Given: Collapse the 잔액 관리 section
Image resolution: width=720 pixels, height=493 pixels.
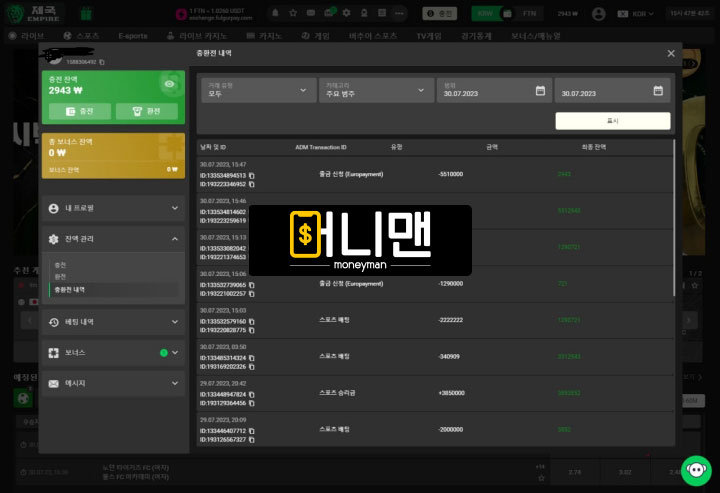Looking at the screenshot, I should click(x=113, y=239).
